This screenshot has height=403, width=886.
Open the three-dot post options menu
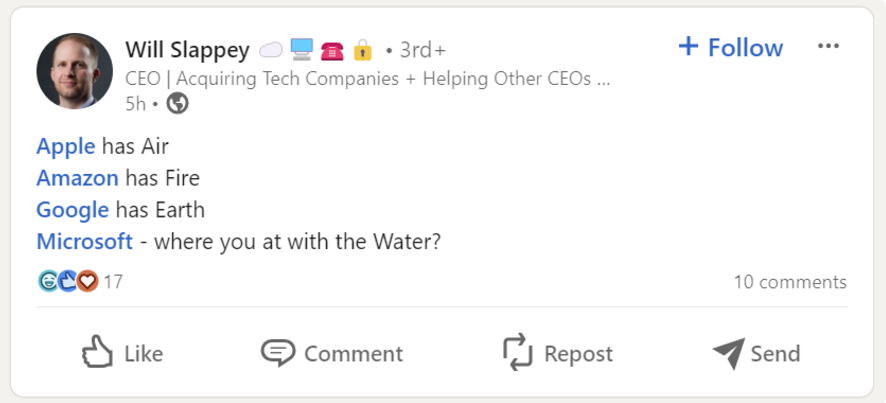(x=828, y=47)
